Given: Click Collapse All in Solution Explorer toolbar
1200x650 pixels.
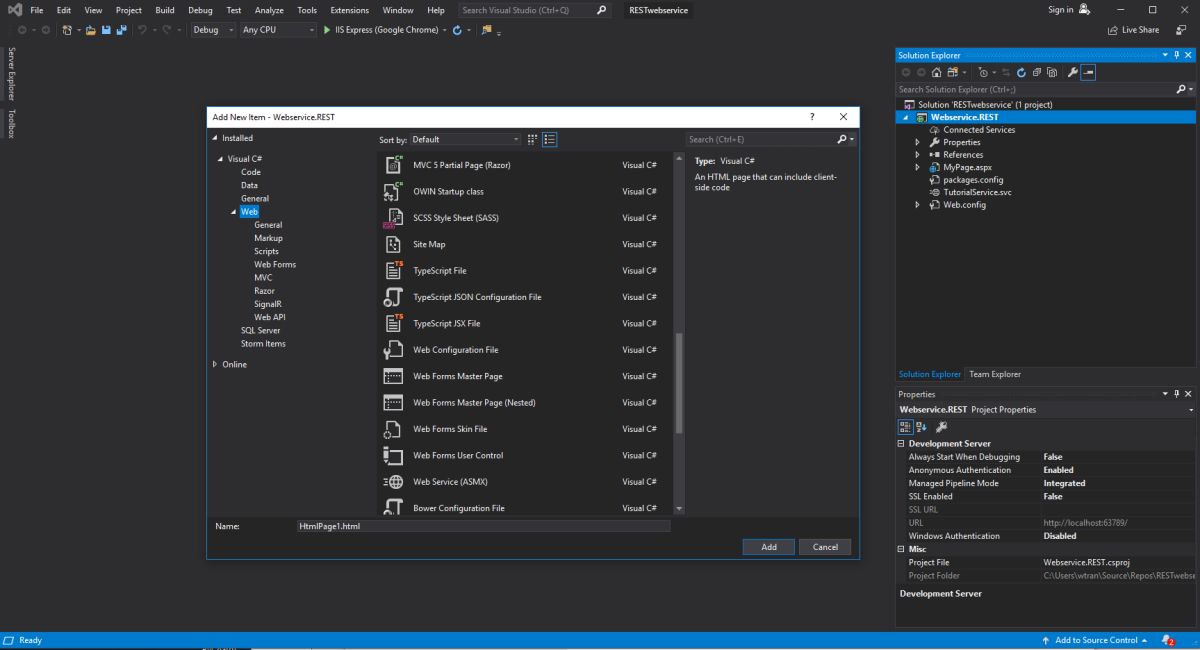Looking at the screenshot, I should [1037, 72].
